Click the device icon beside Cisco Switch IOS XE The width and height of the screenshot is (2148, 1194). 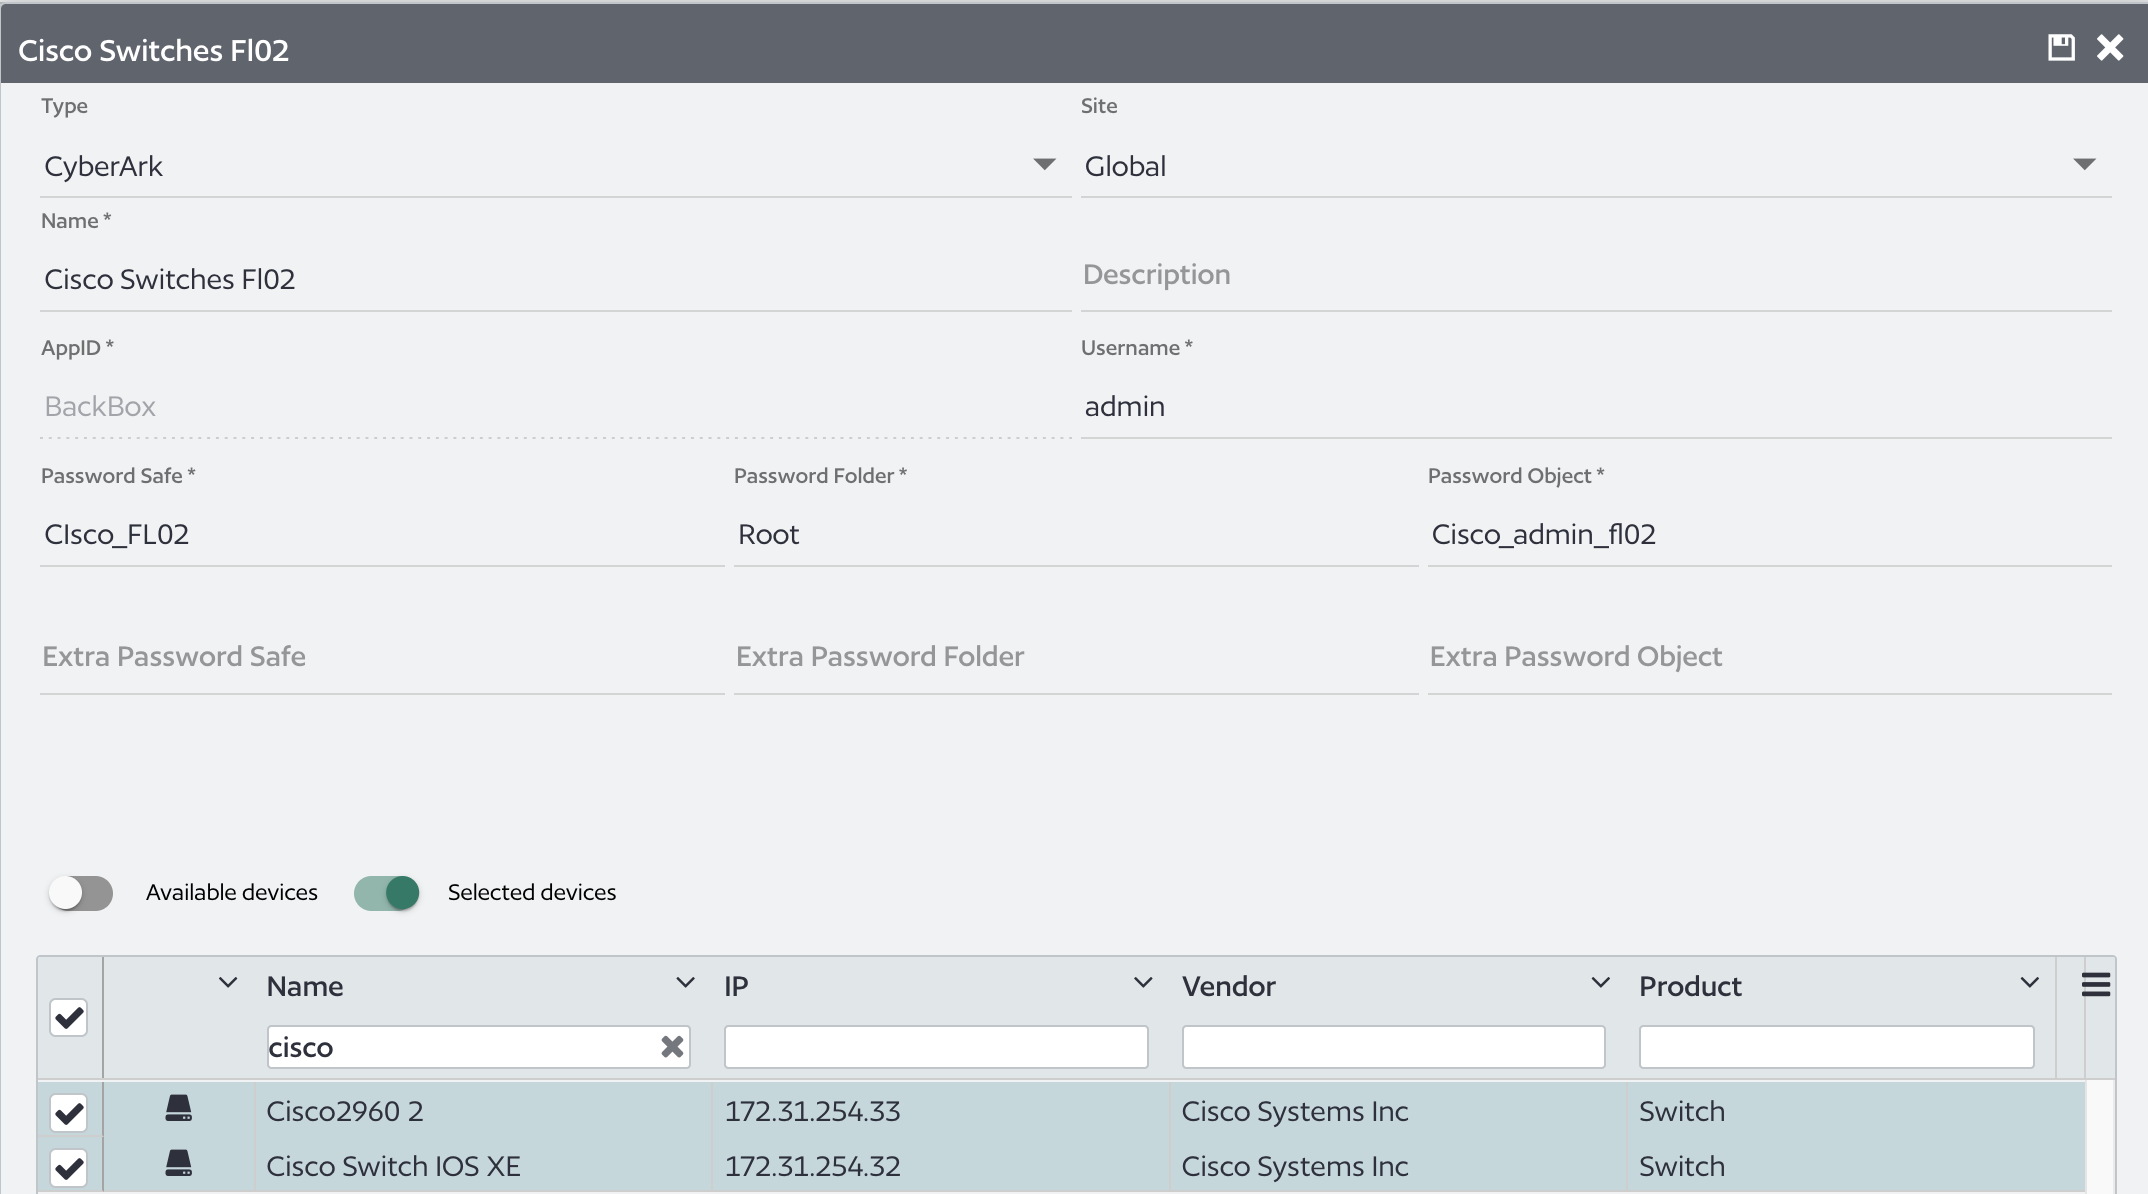[x=180, y=1165]
